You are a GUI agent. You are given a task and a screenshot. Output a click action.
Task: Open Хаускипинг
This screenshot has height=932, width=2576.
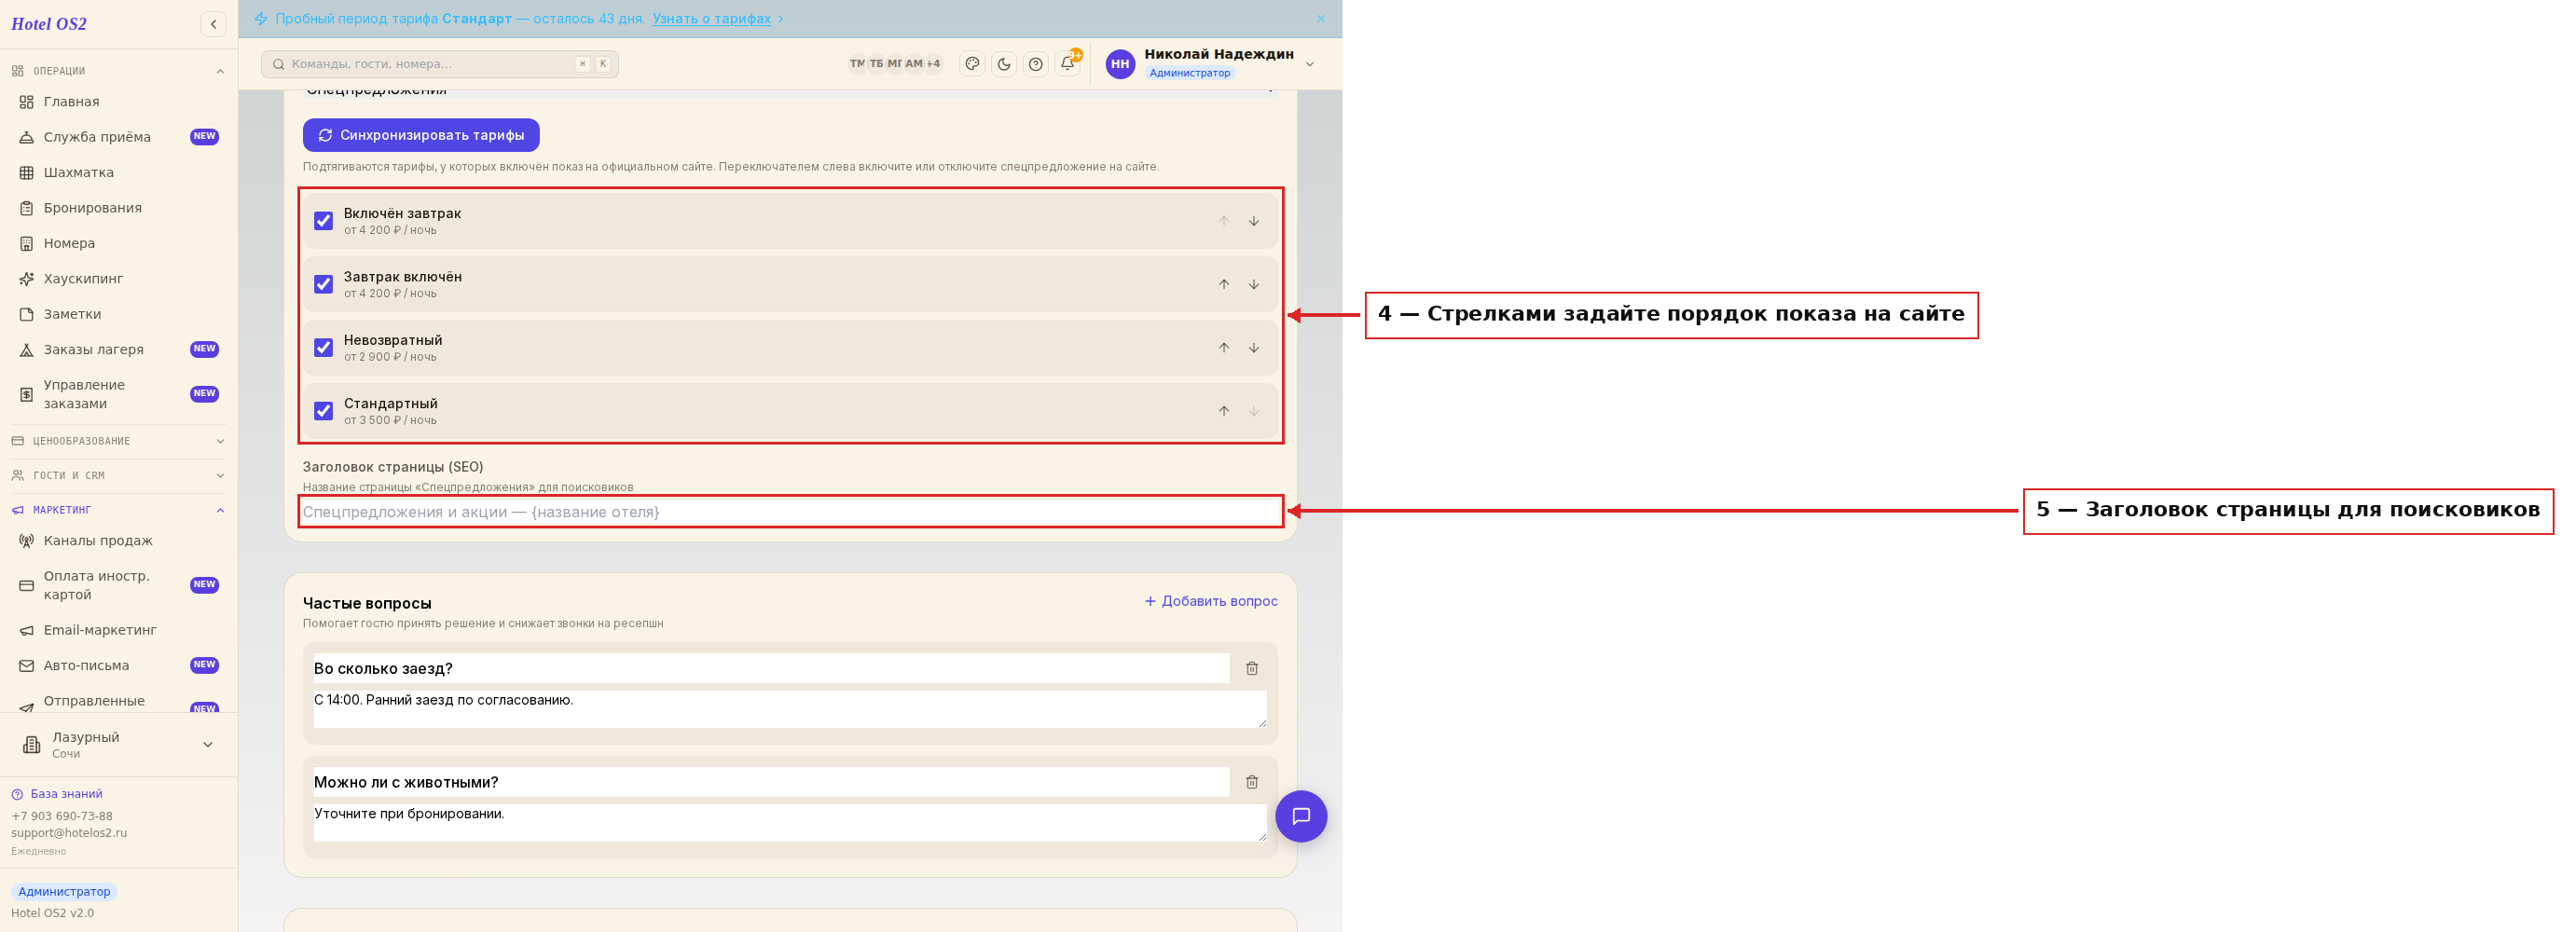tap(118, 279)
